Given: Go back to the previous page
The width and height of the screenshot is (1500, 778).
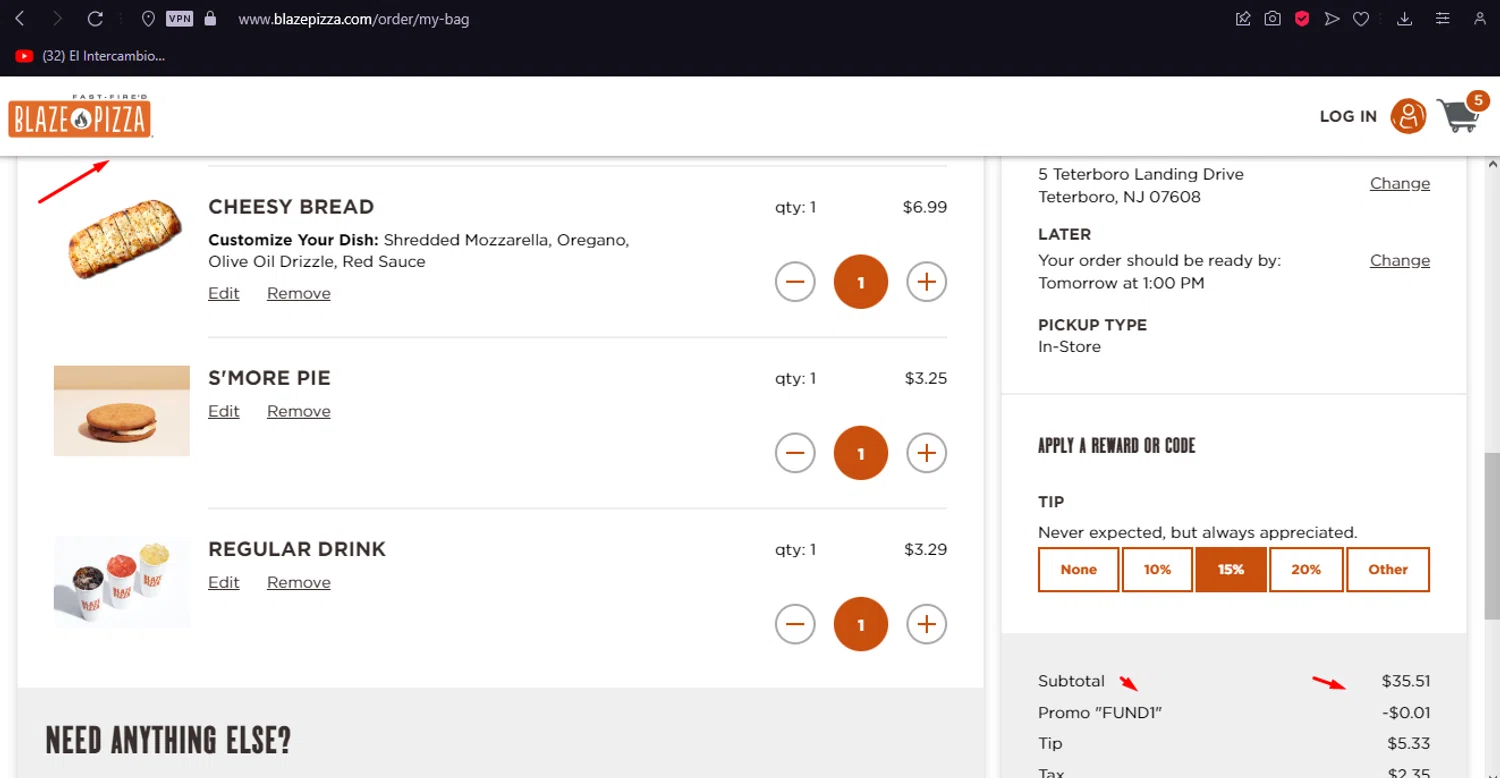Looking at the screenshot, I should click(20, 18).
